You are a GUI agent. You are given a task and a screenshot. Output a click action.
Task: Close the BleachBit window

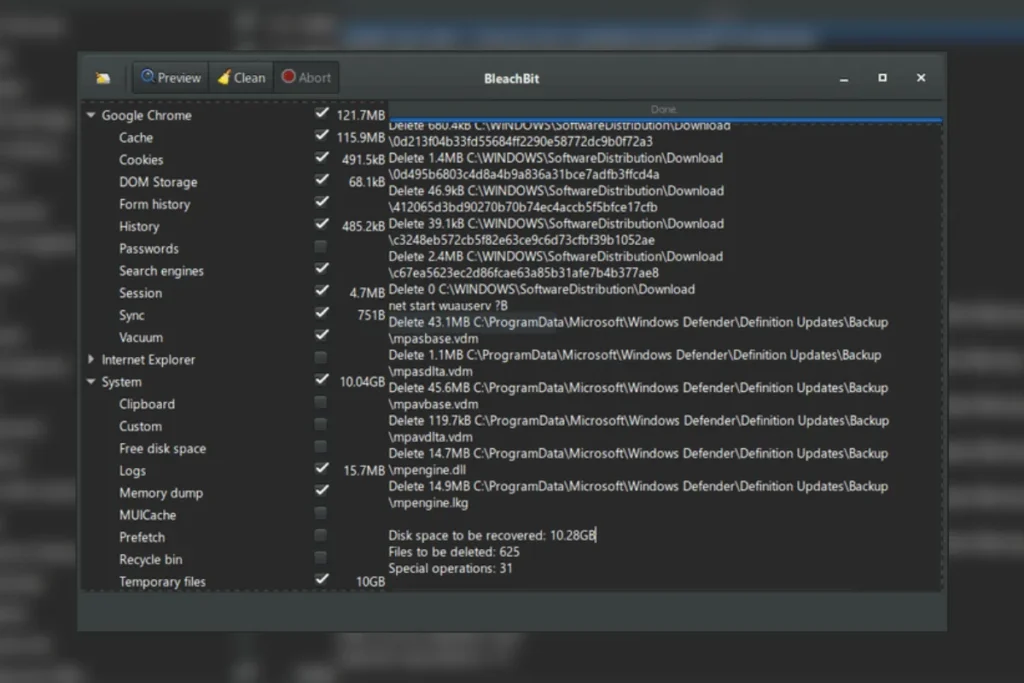point(921,78)
